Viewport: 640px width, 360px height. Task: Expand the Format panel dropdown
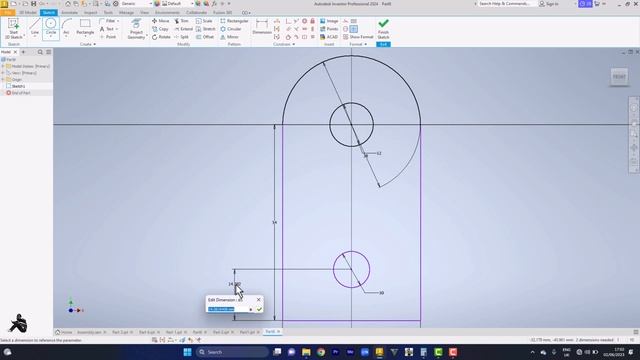pos(358,44)
